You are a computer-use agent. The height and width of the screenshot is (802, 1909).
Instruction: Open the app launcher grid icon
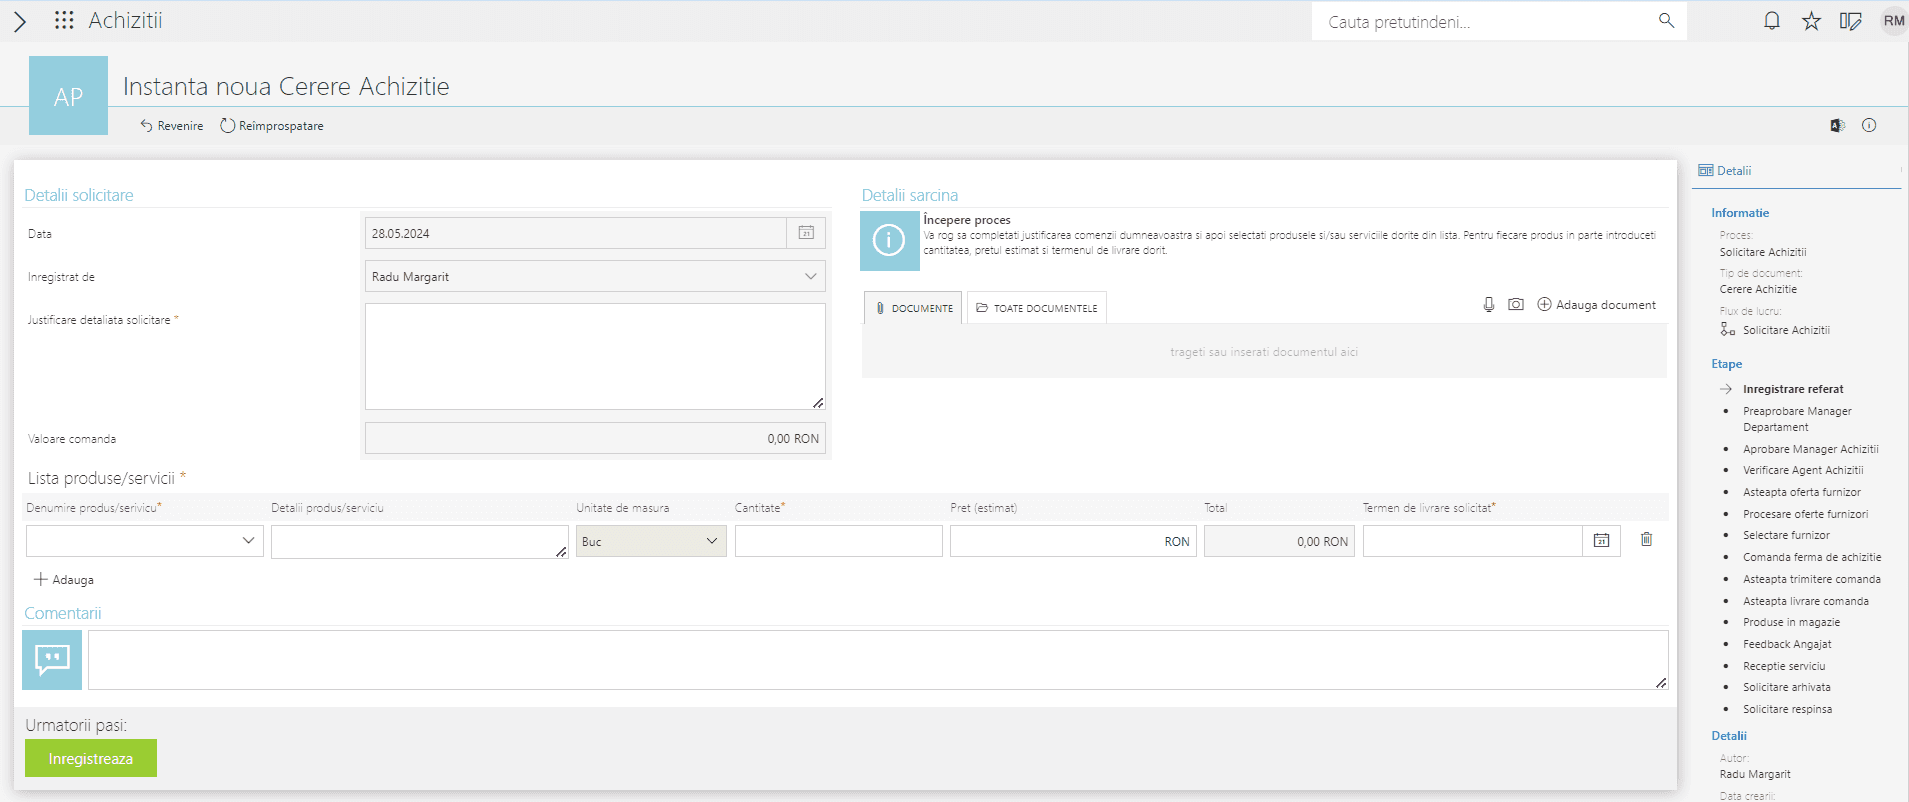click(64, 20)
